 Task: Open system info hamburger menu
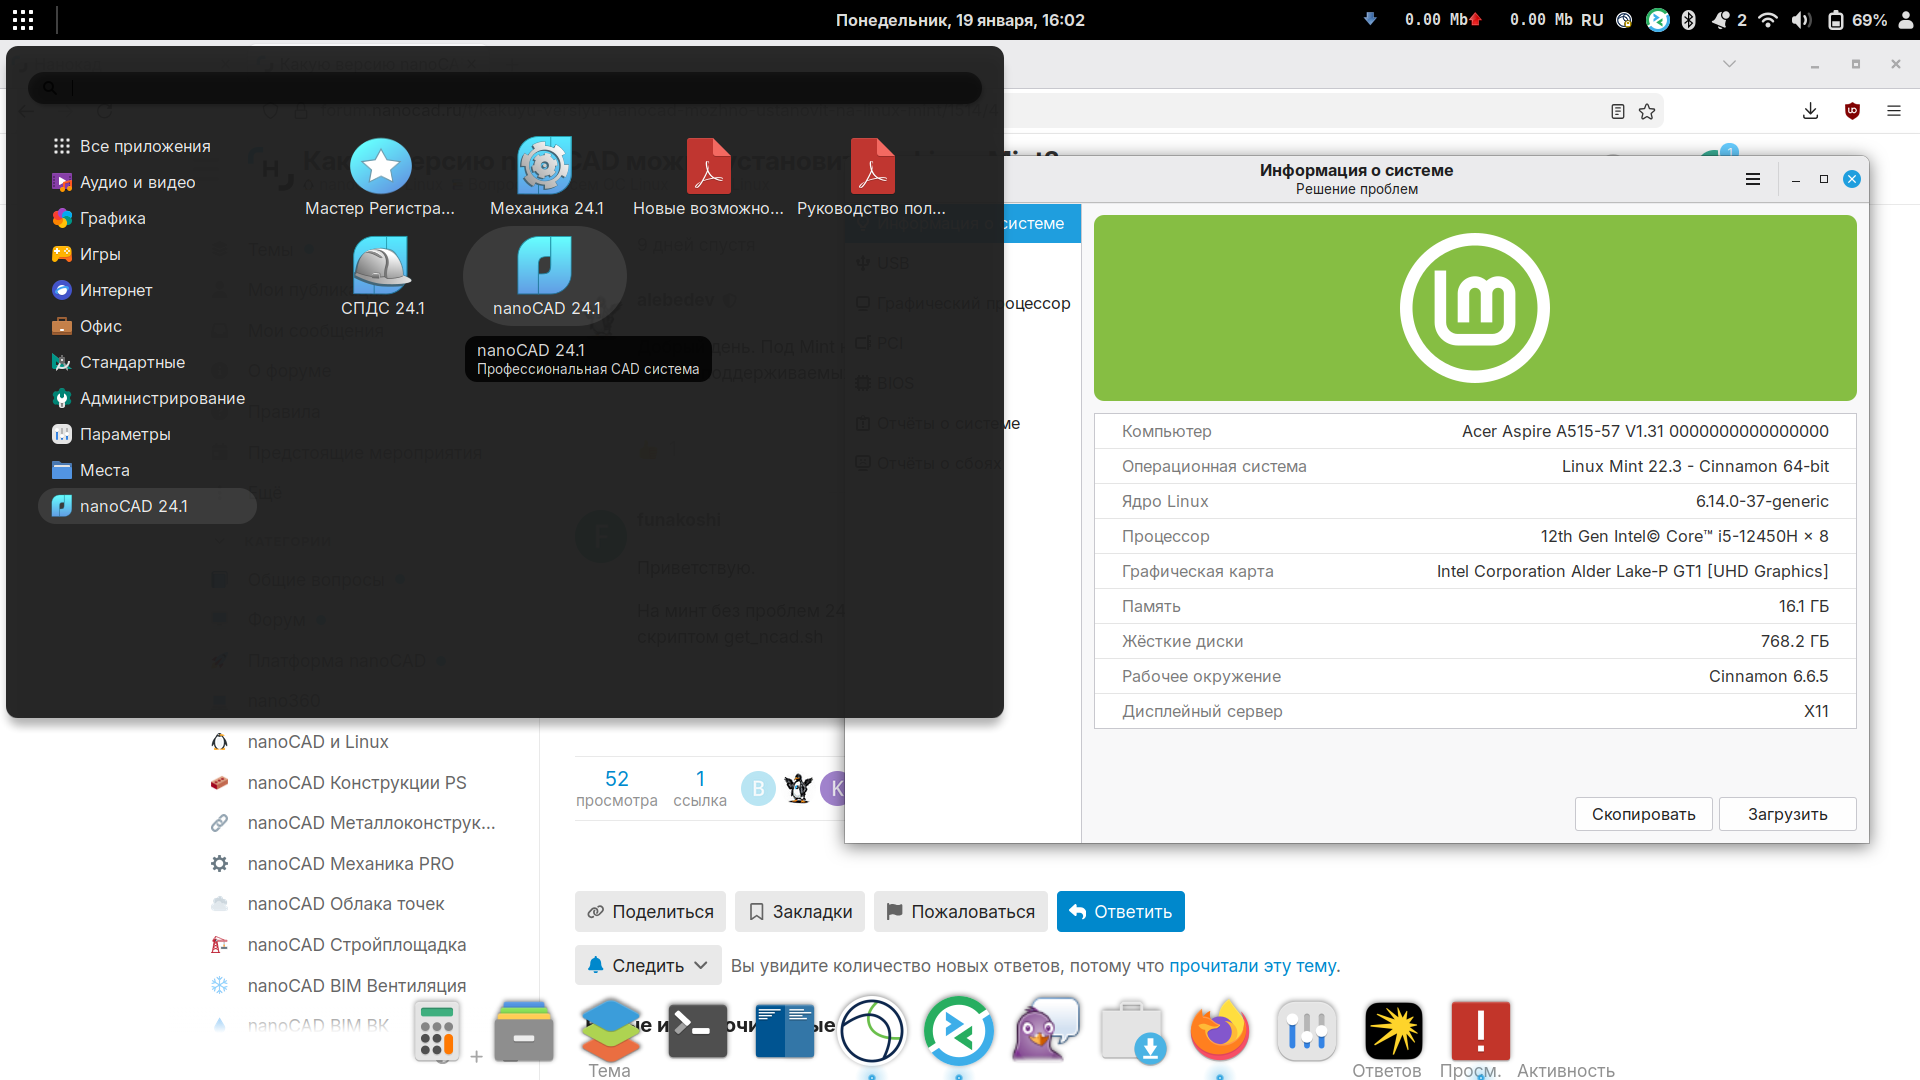point(1752,179)
